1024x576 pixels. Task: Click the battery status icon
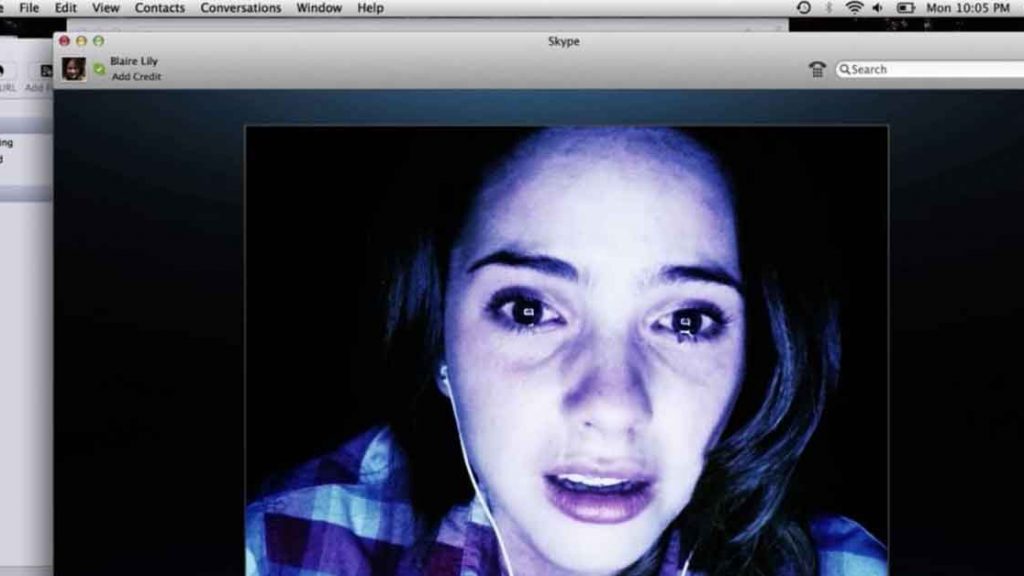[905, 8]
